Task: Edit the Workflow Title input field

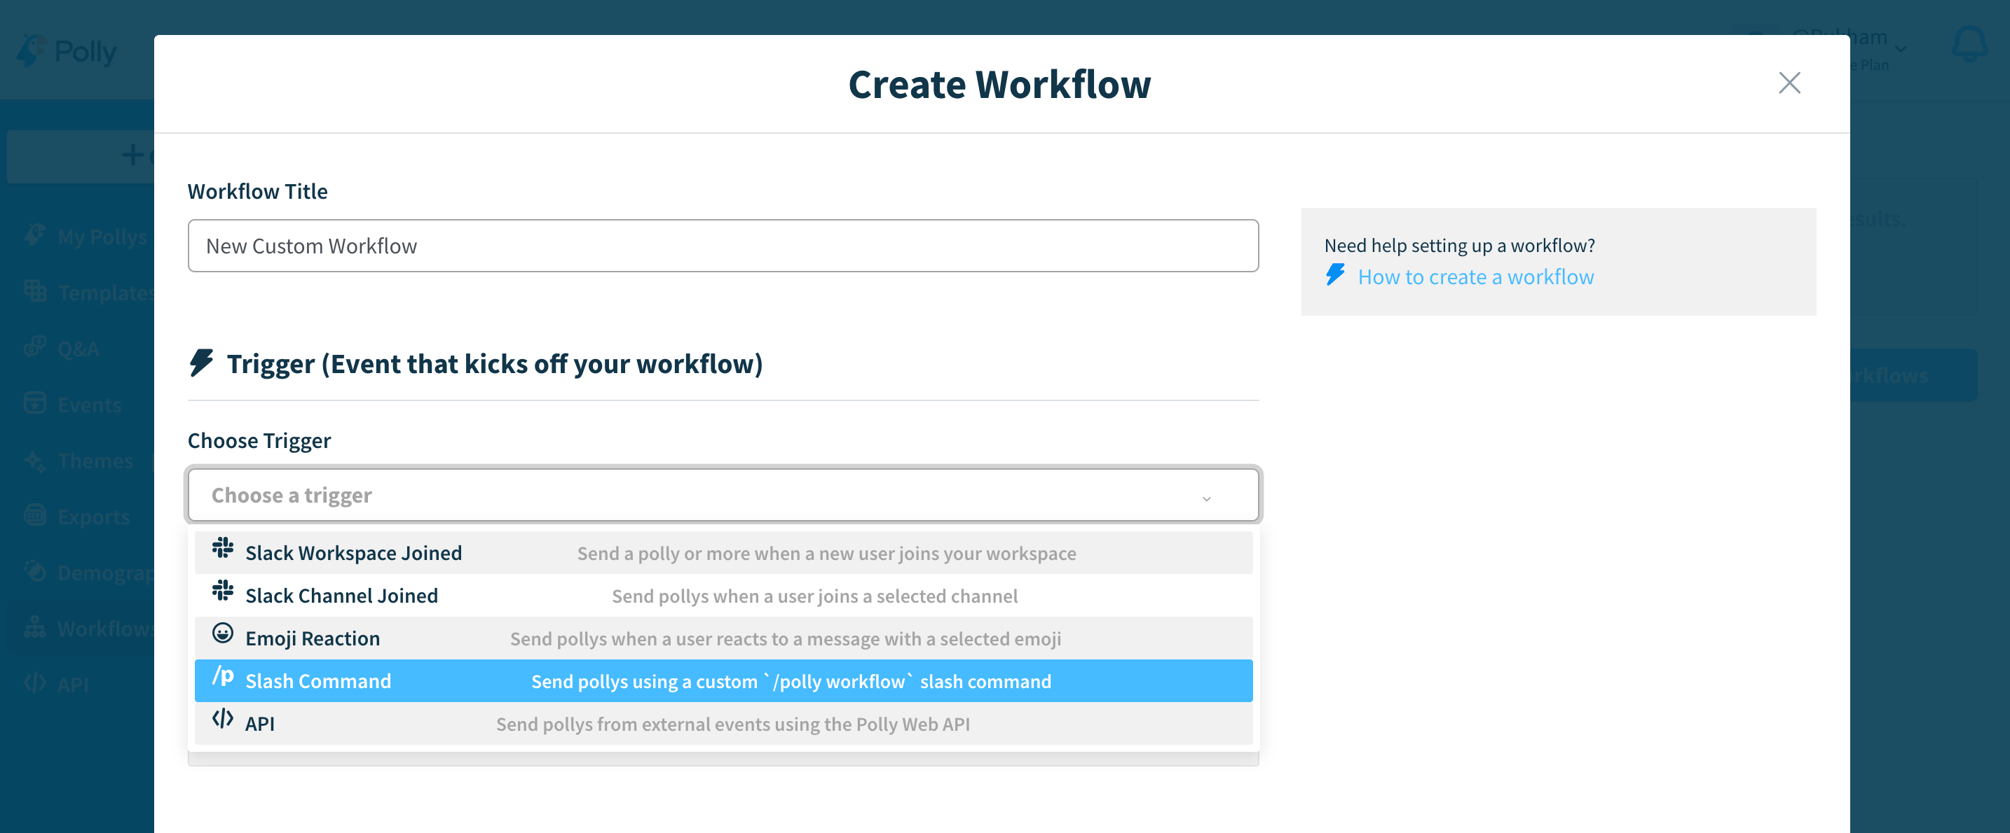Action: pyautogui.click(x=723, y=246)
